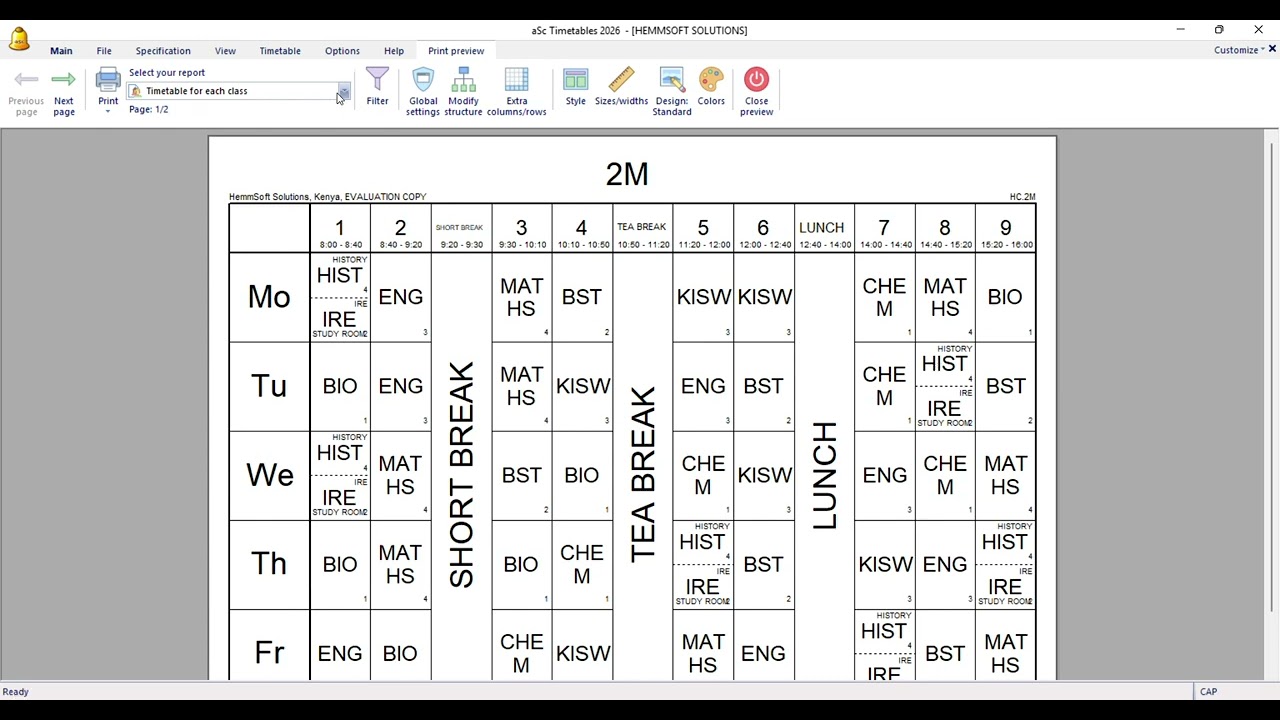Select the Print preview tab
Image resolution: width=1280 pixels, height=720 pixels.
point(456,51)
